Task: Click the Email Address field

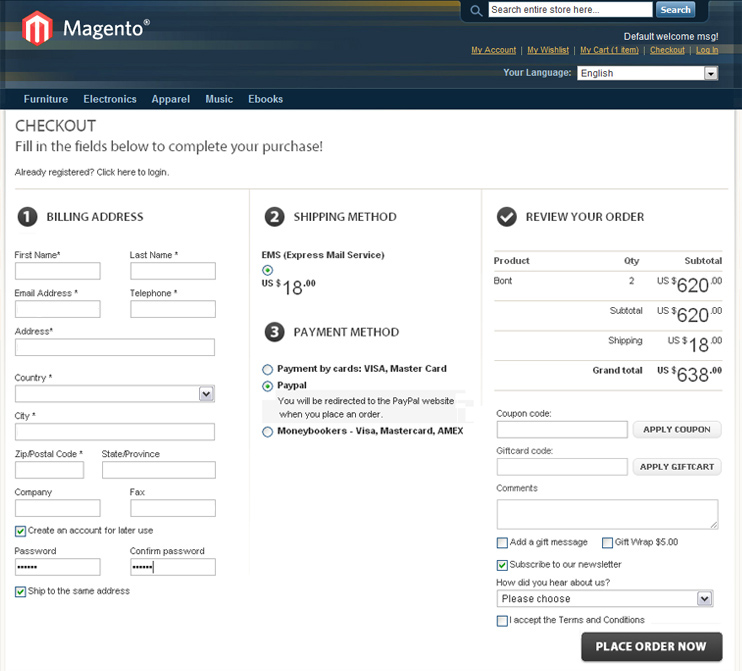Action: click(58, 309)
